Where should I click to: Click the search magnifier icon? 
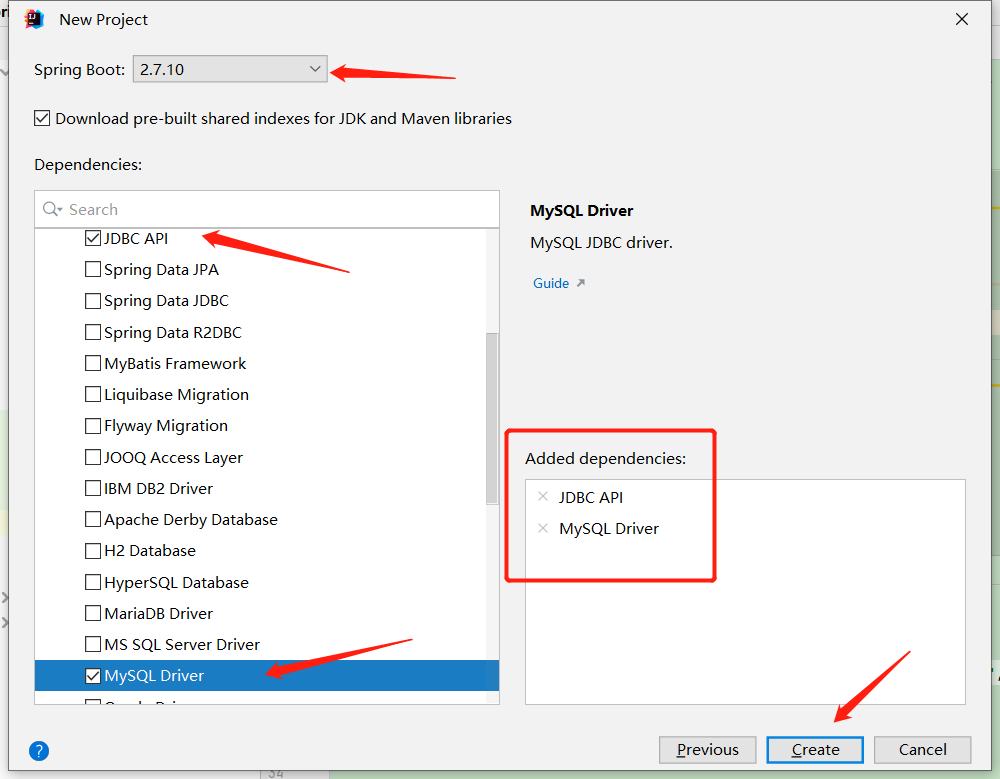click(x=51, y=209)
